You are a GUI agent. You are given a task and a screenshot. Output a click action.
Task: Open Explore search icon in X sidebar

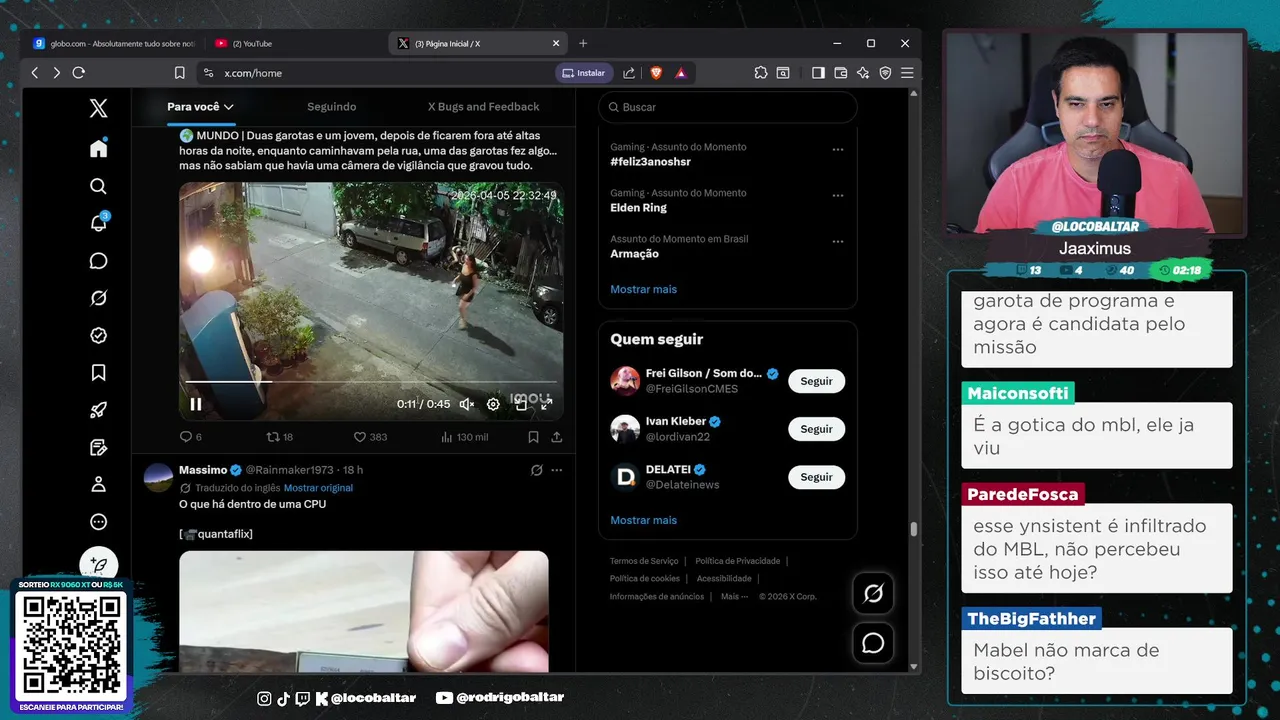(x=98, y=186)
